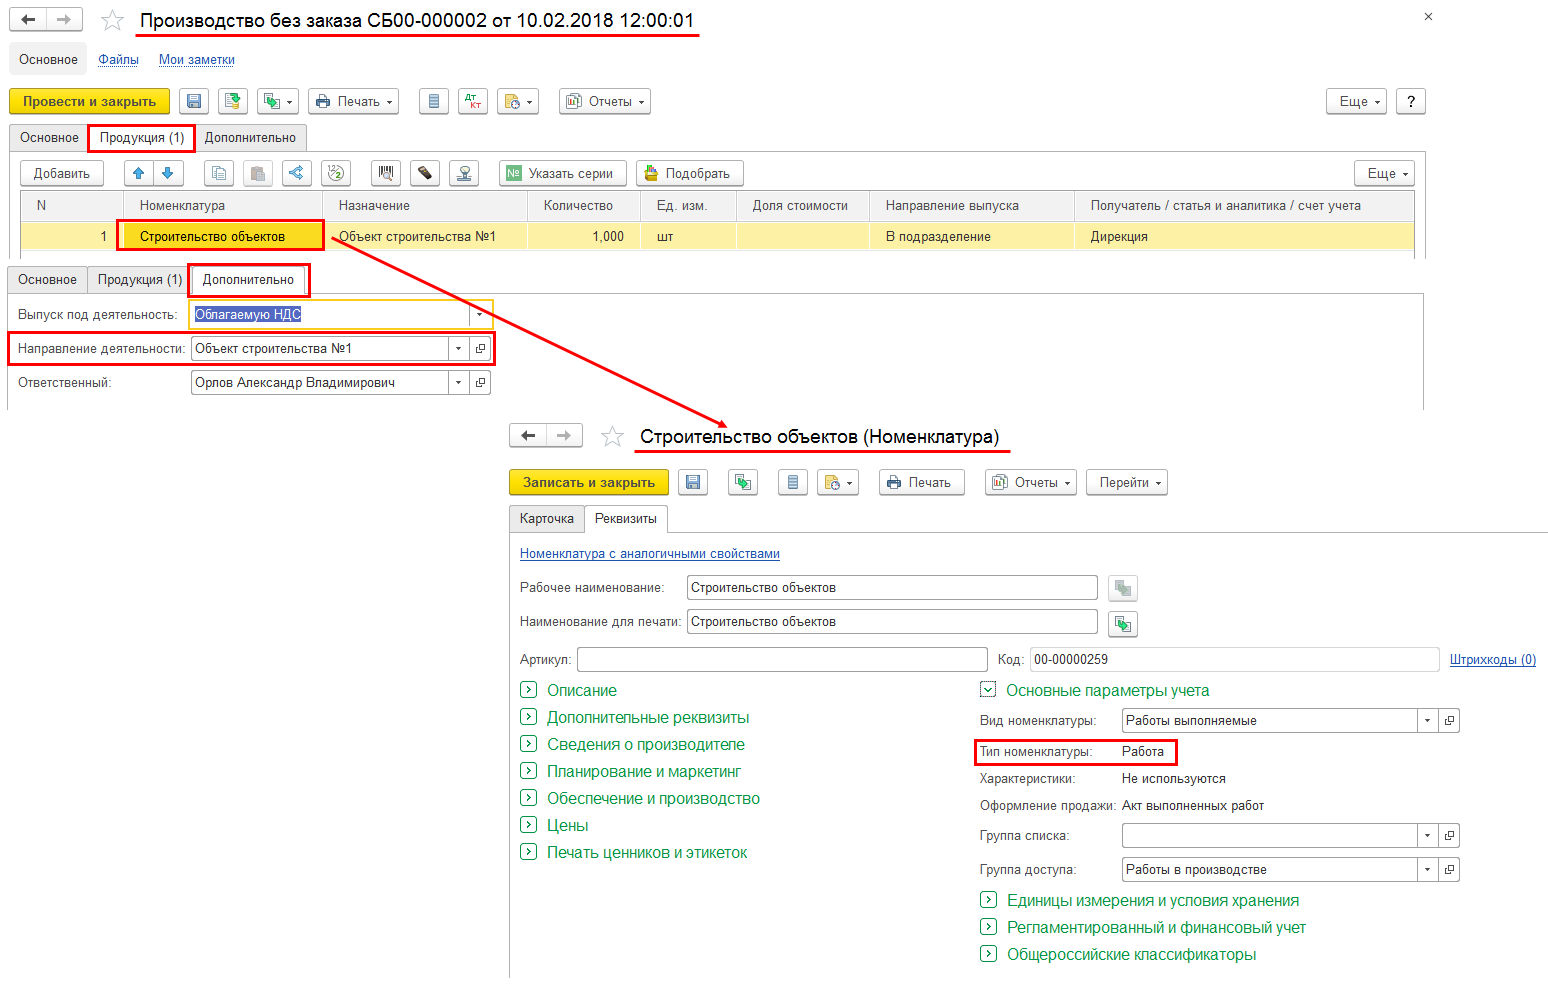Switch to the Реквизиты tab
Screen dimensions: 1548x994
click(x=626, y=519)
